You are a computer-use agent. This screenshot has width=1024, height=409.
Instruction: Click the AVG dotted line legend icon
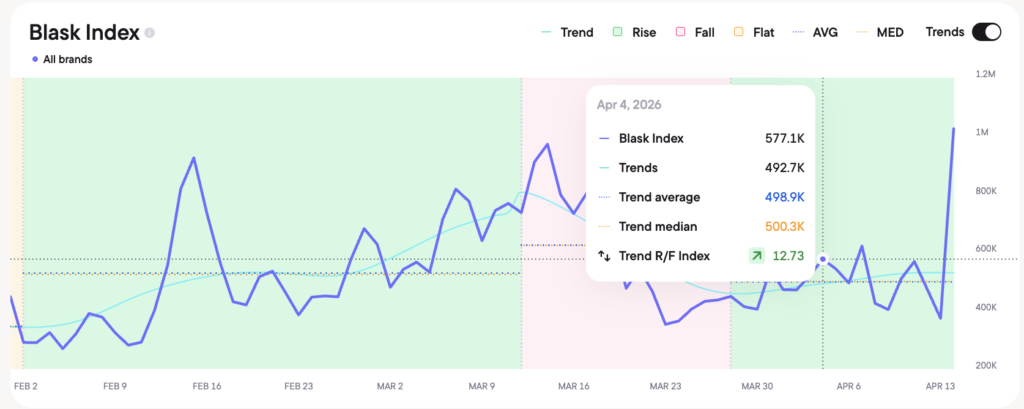click(x=798, y=32)
